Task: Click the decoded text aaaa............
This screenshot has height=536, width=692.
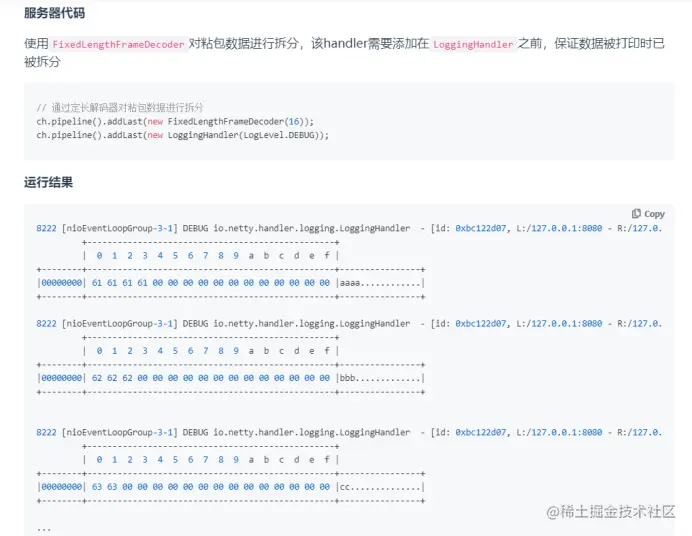Action: click(350, 283)
